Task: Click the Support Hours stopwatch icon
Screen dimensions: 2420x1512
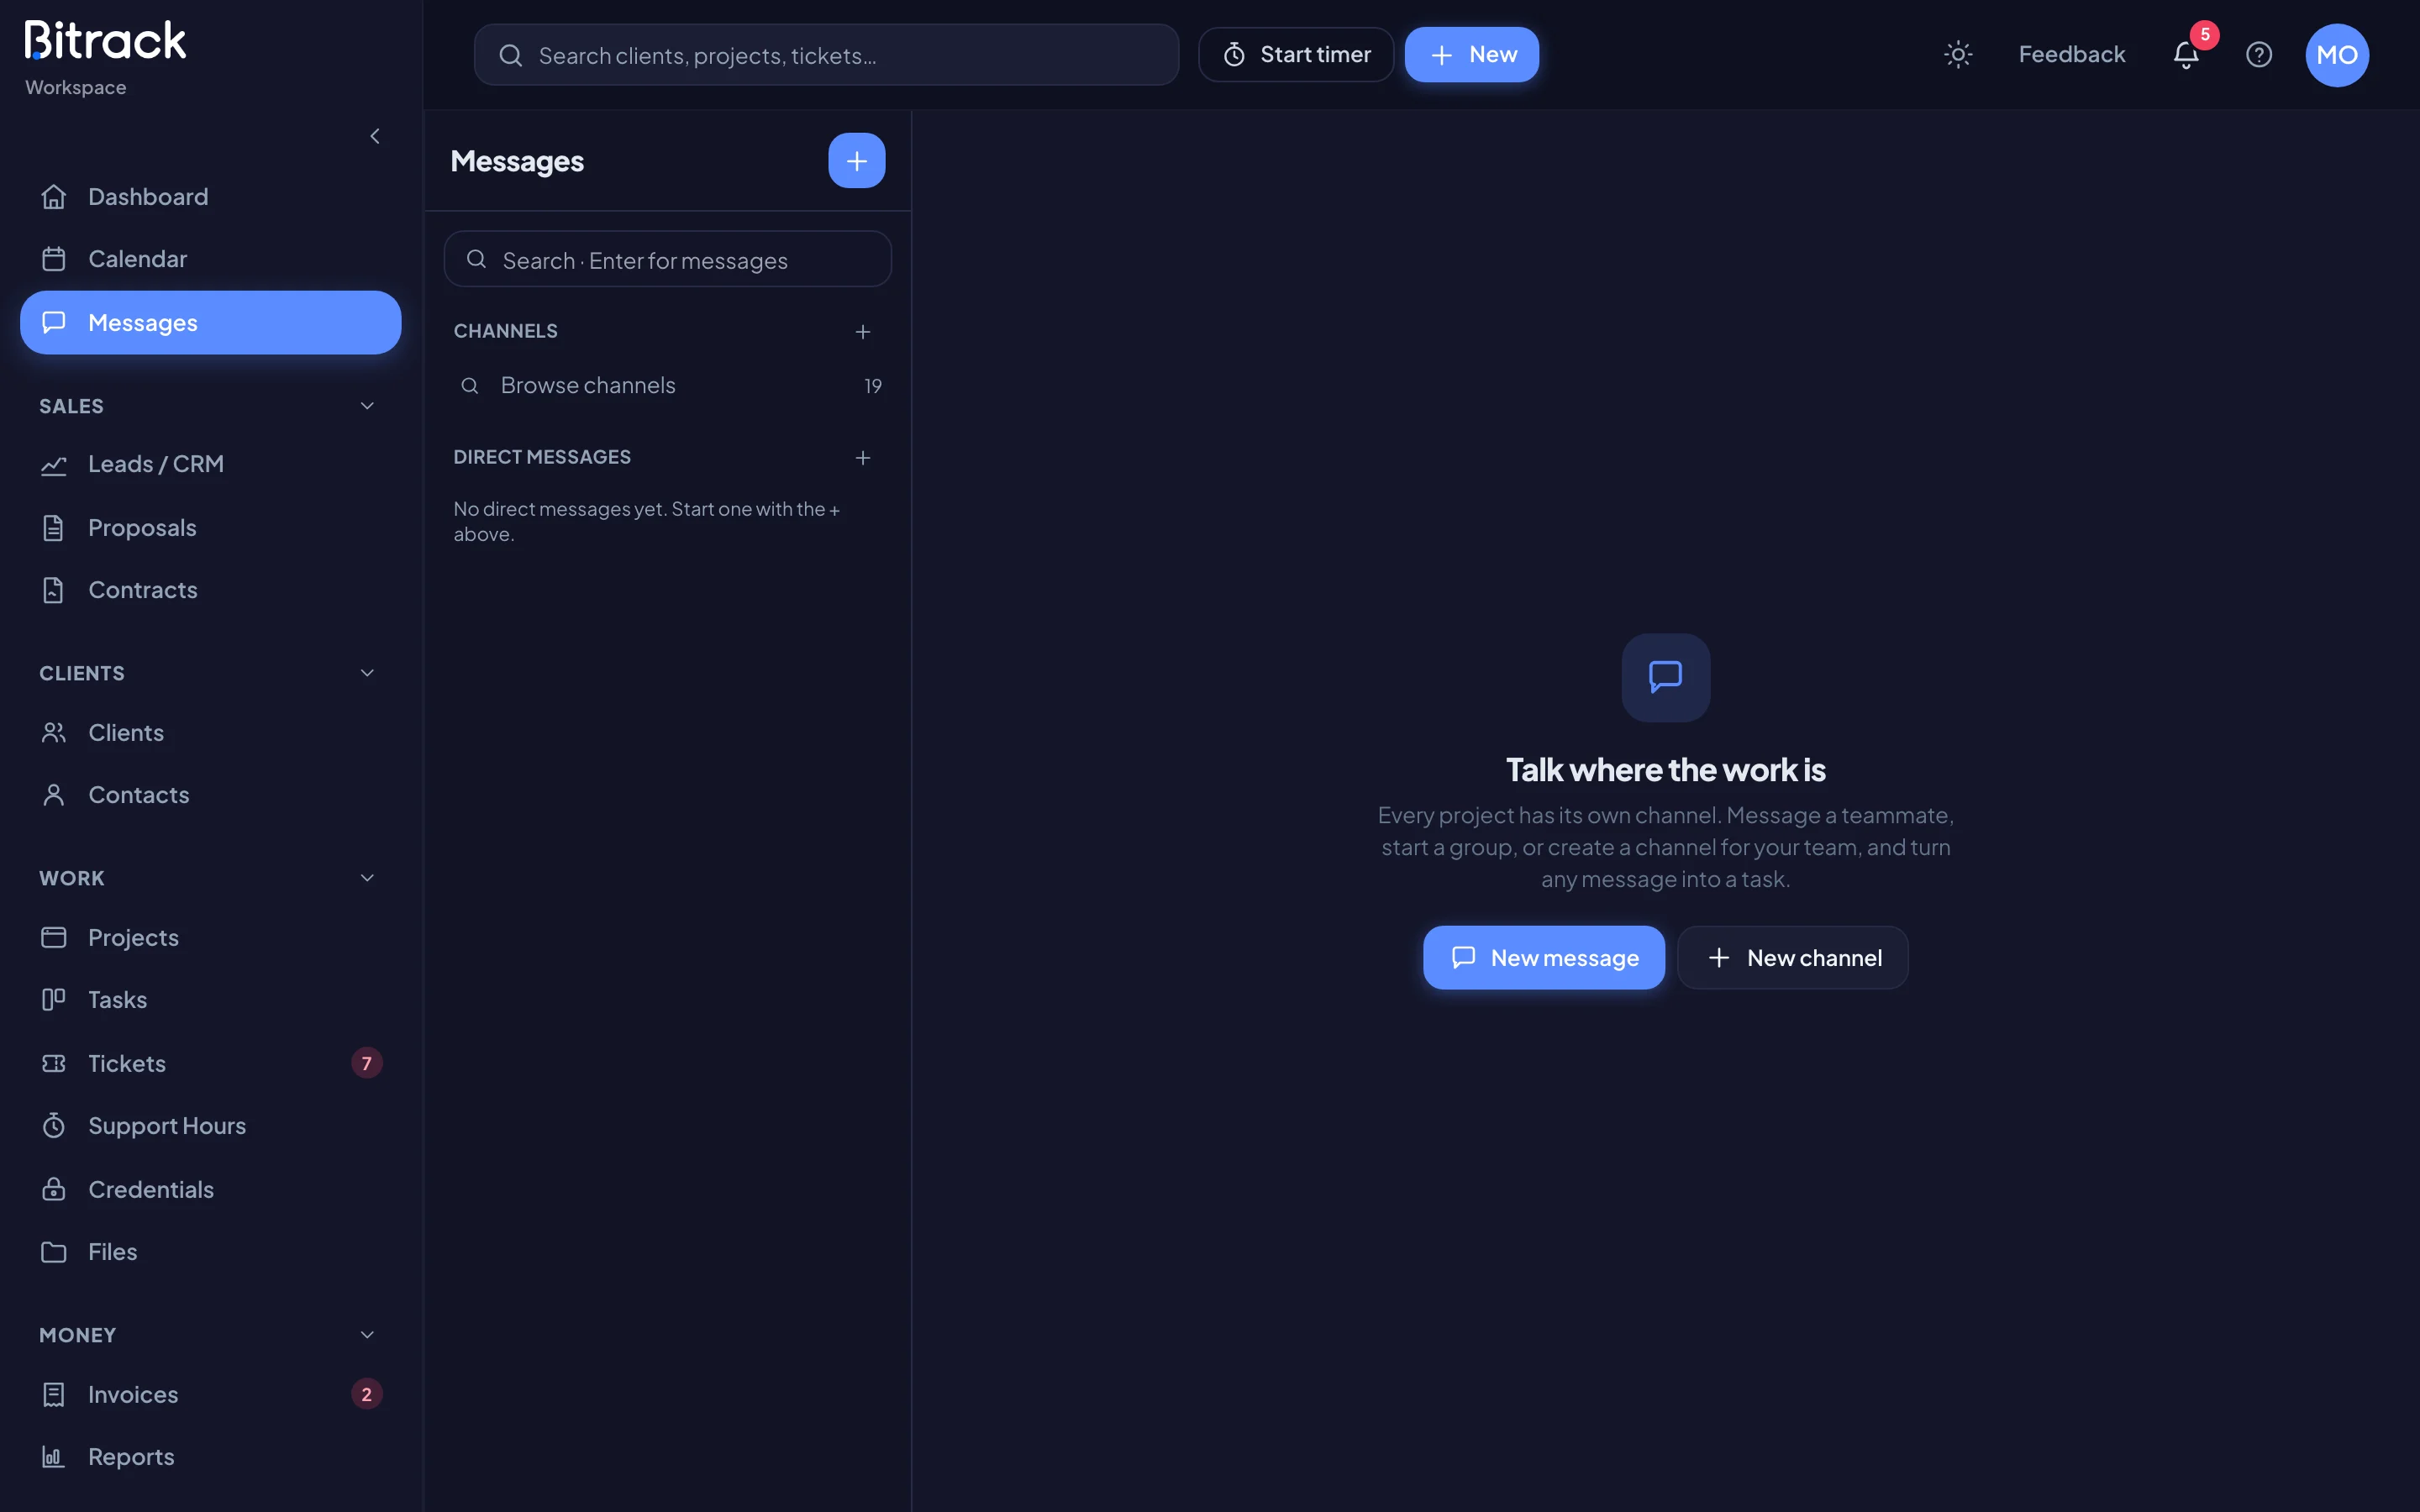Action: click(x=54, y=1126)
